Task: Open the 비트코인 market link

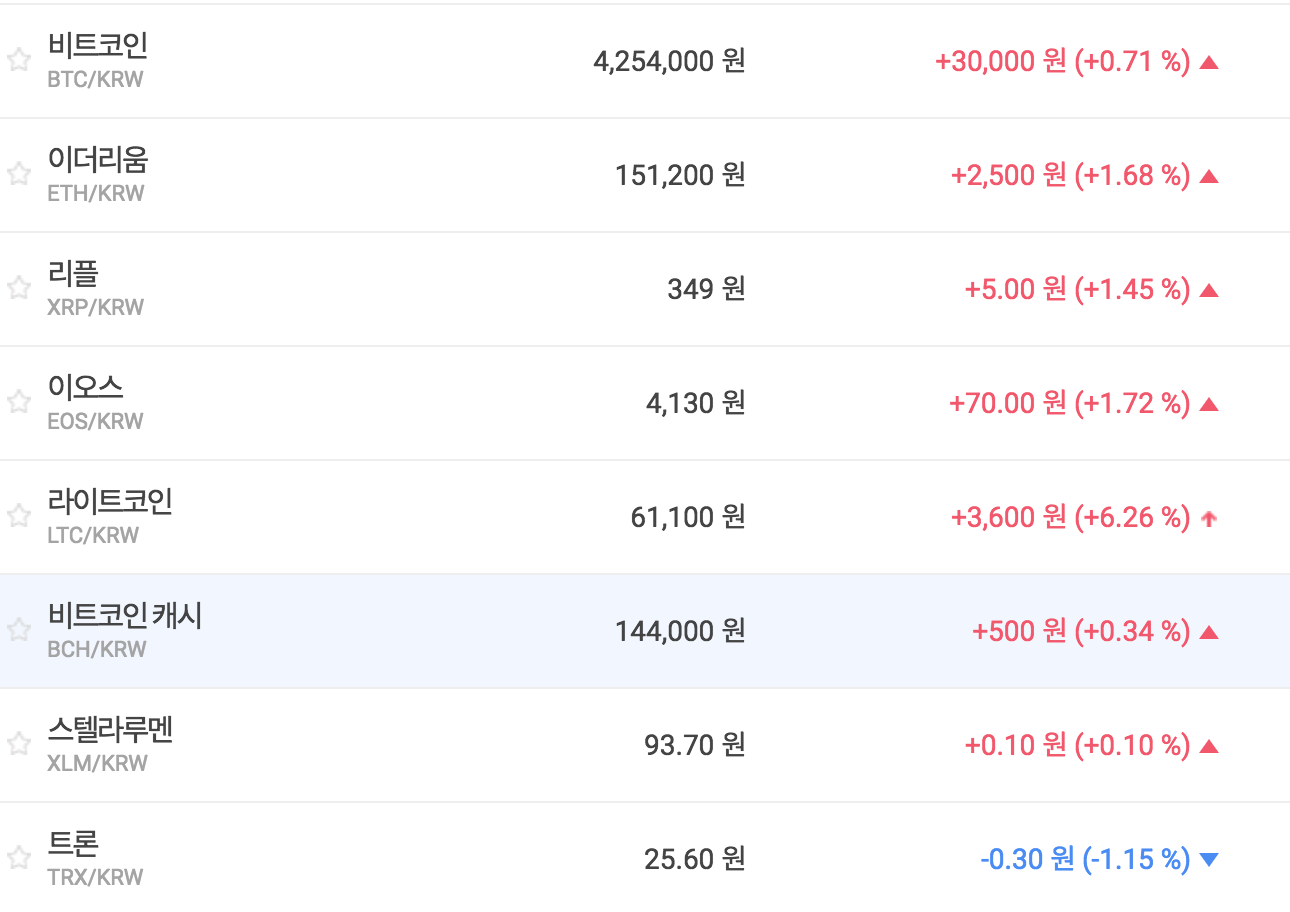Action: click(97, 46)
